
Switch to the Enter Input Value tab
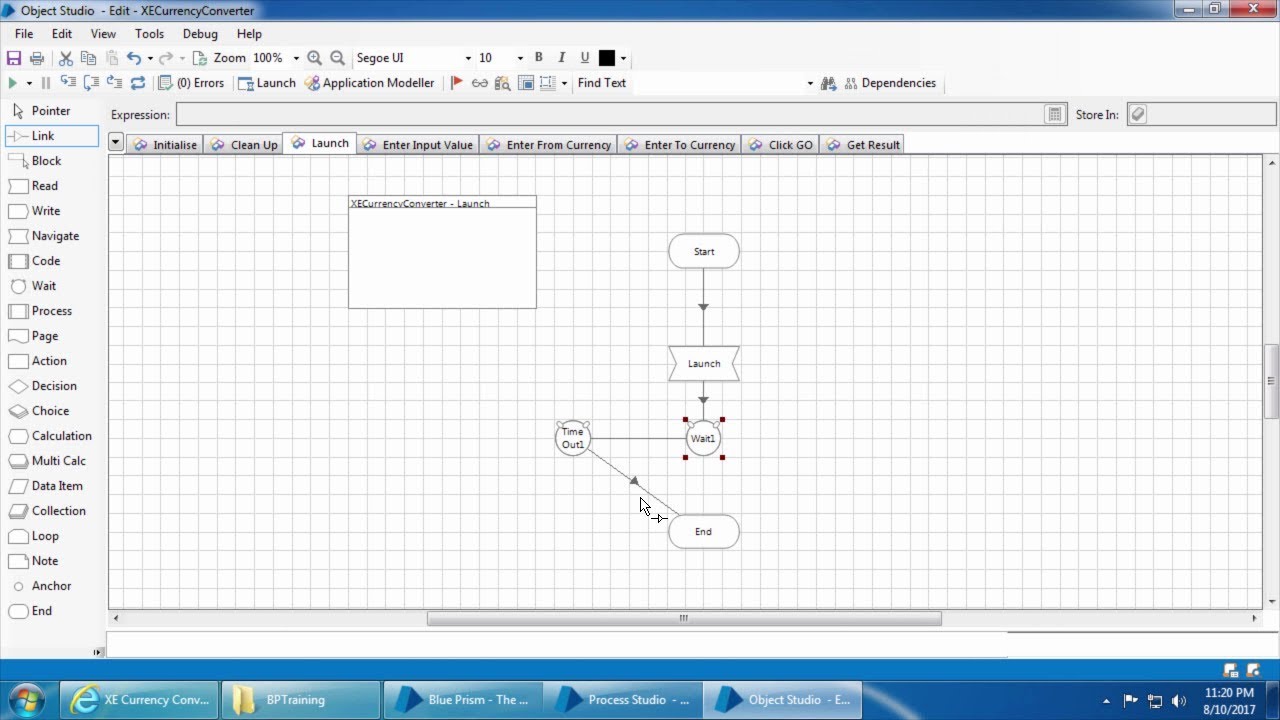point(417,145)
